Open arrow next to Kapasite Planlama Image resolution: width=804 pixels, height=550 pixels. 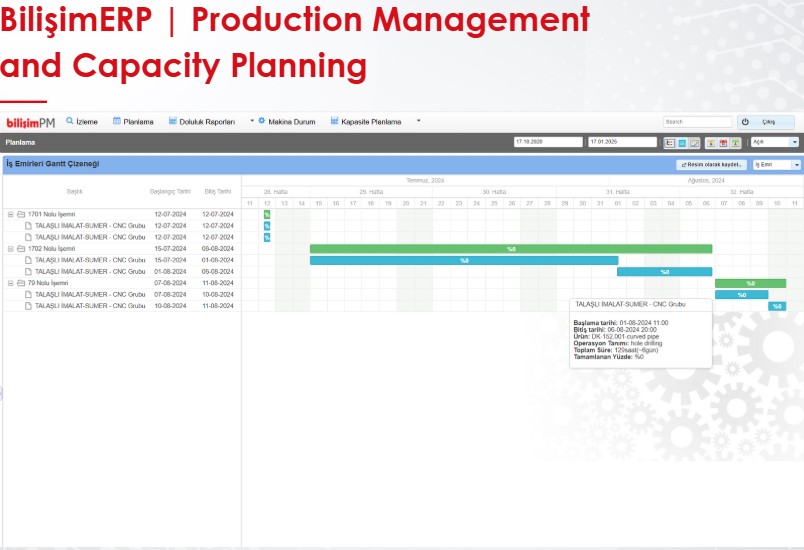click(418, 121)
